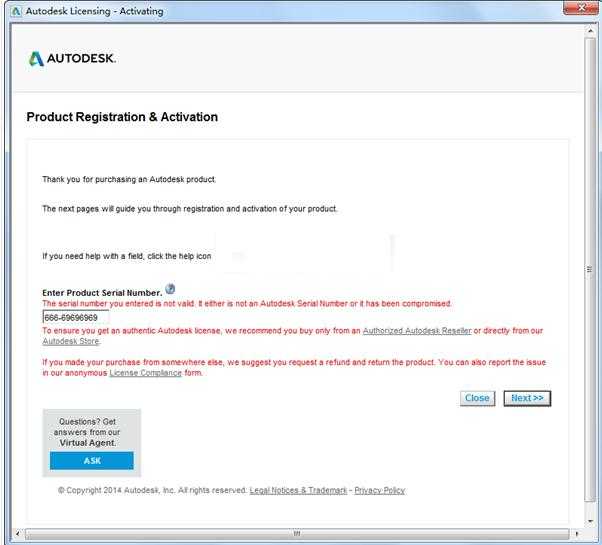Image resolution: width=602 pixels, height=545 pixels.
Task: Click the Autodesk title bar app icon
Action: click(16, 11)
